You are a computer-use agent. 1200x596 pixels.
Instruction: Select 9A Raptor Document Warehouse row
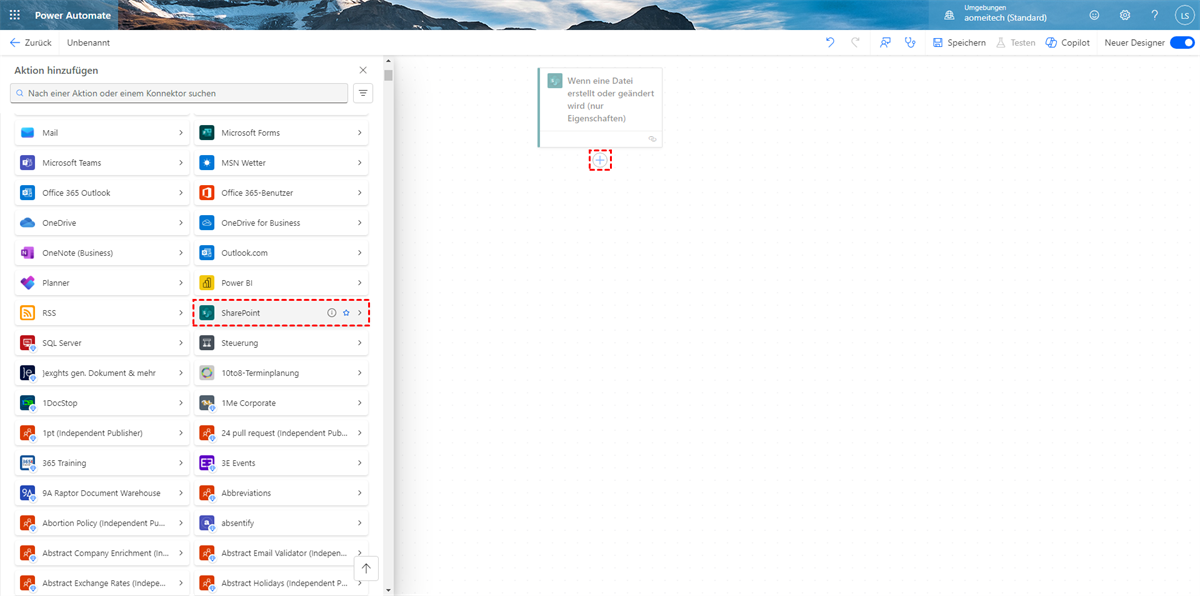tap(101, 493)
